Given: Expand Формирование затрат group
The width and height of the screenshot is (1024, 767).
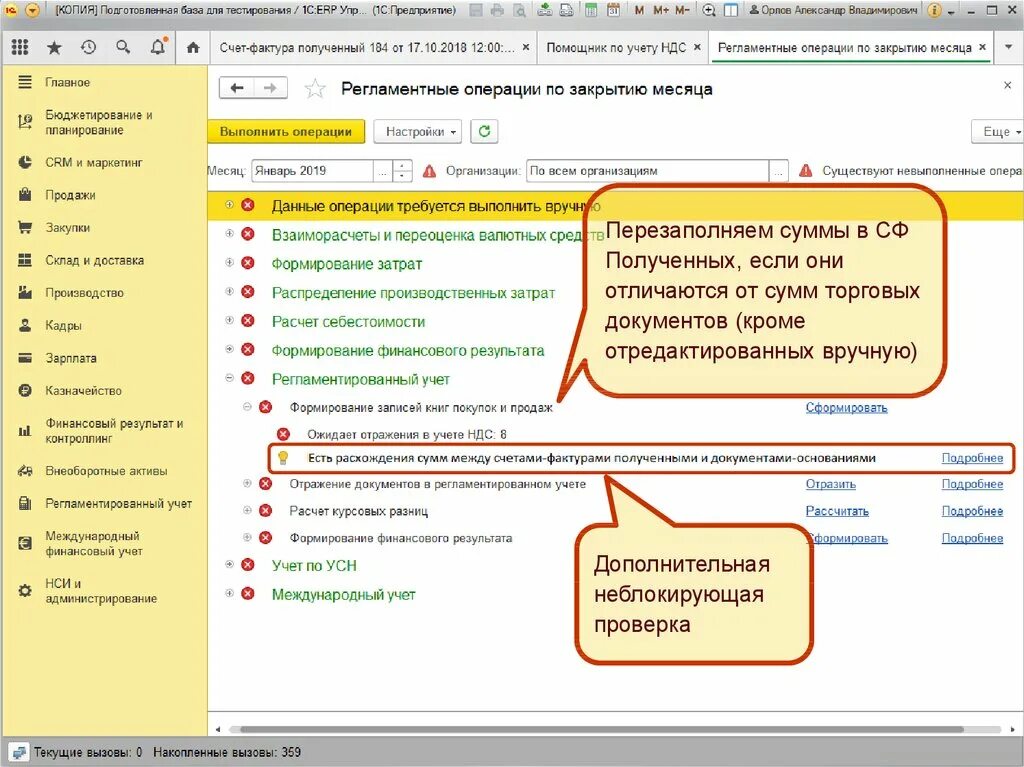Looking at the screenshot, I should [x=229, y=263].
